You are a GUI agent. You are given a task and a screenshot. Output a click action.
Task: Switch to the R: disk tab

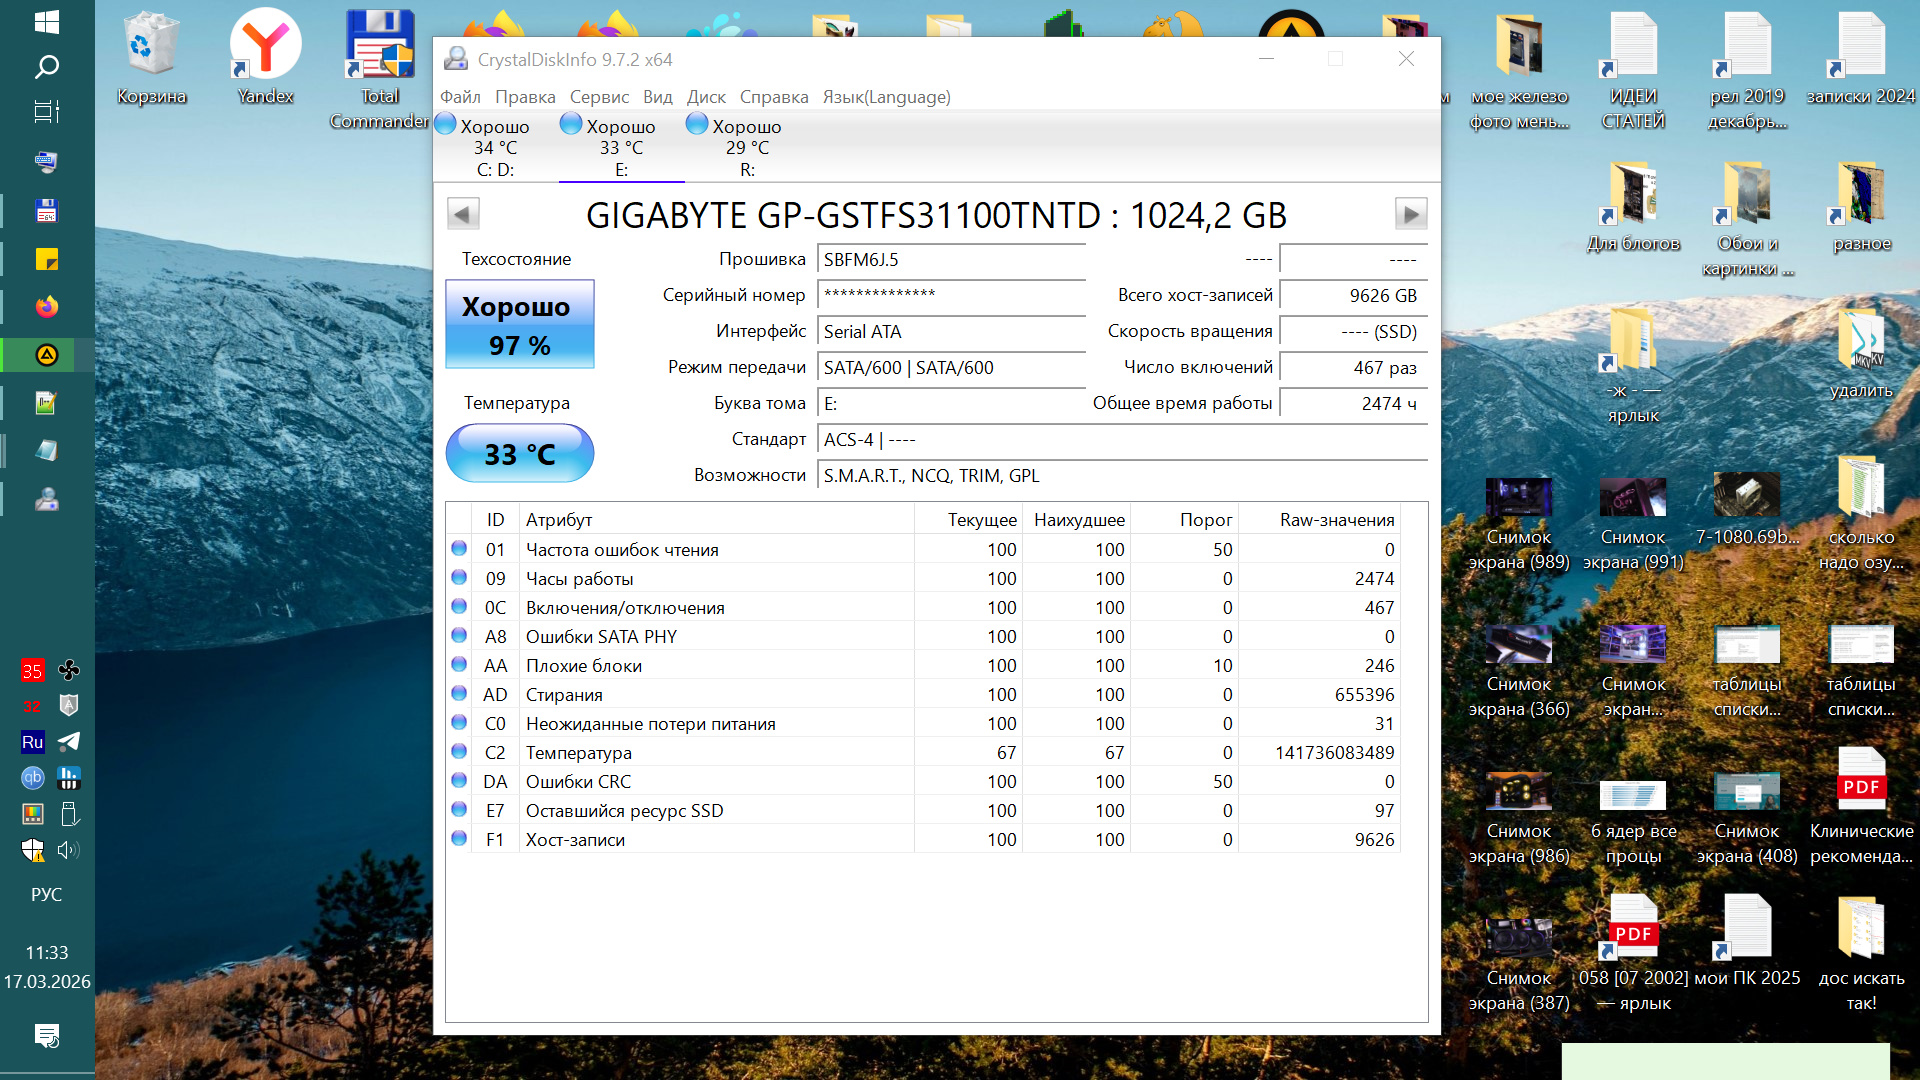click(747, 147)
